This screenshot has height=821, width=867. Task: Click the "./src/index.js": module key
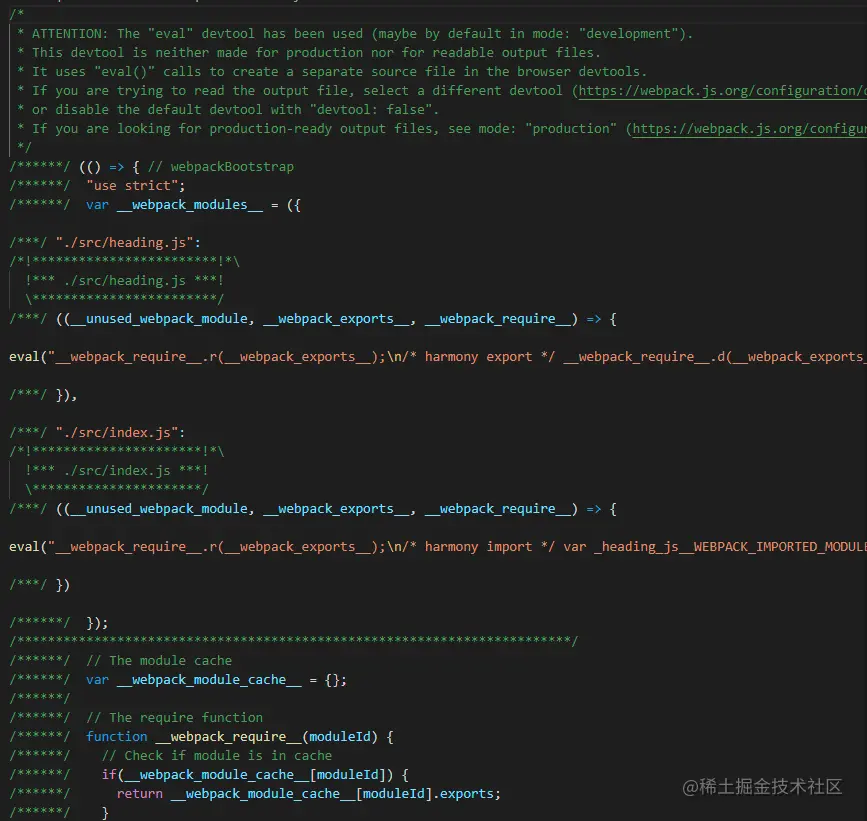pos(120,432)
